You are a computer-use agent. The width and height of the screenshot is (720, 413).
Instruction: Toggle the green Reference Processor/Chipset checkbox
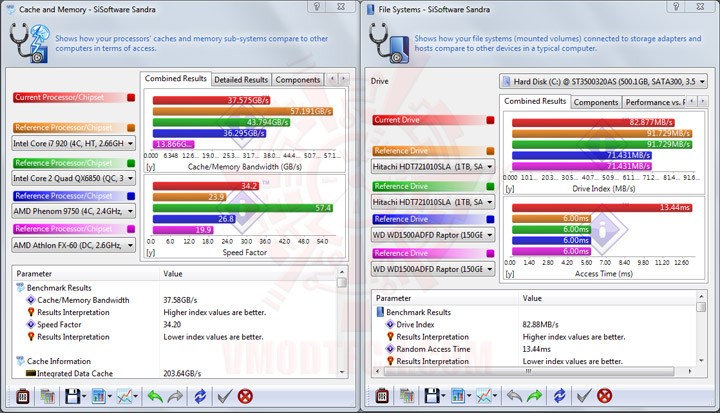tap(131, 163)
